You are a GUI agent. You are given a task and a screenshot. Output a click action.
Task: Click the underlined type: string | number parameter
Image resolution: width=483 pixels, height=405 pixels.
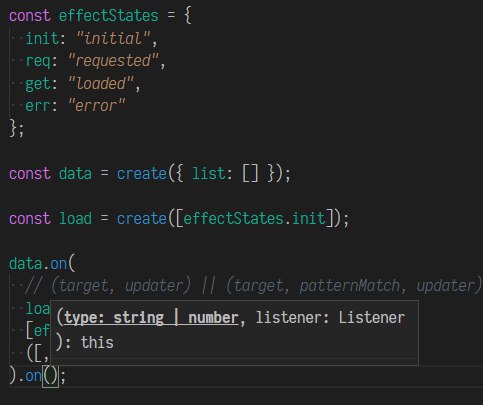point(151,318)
